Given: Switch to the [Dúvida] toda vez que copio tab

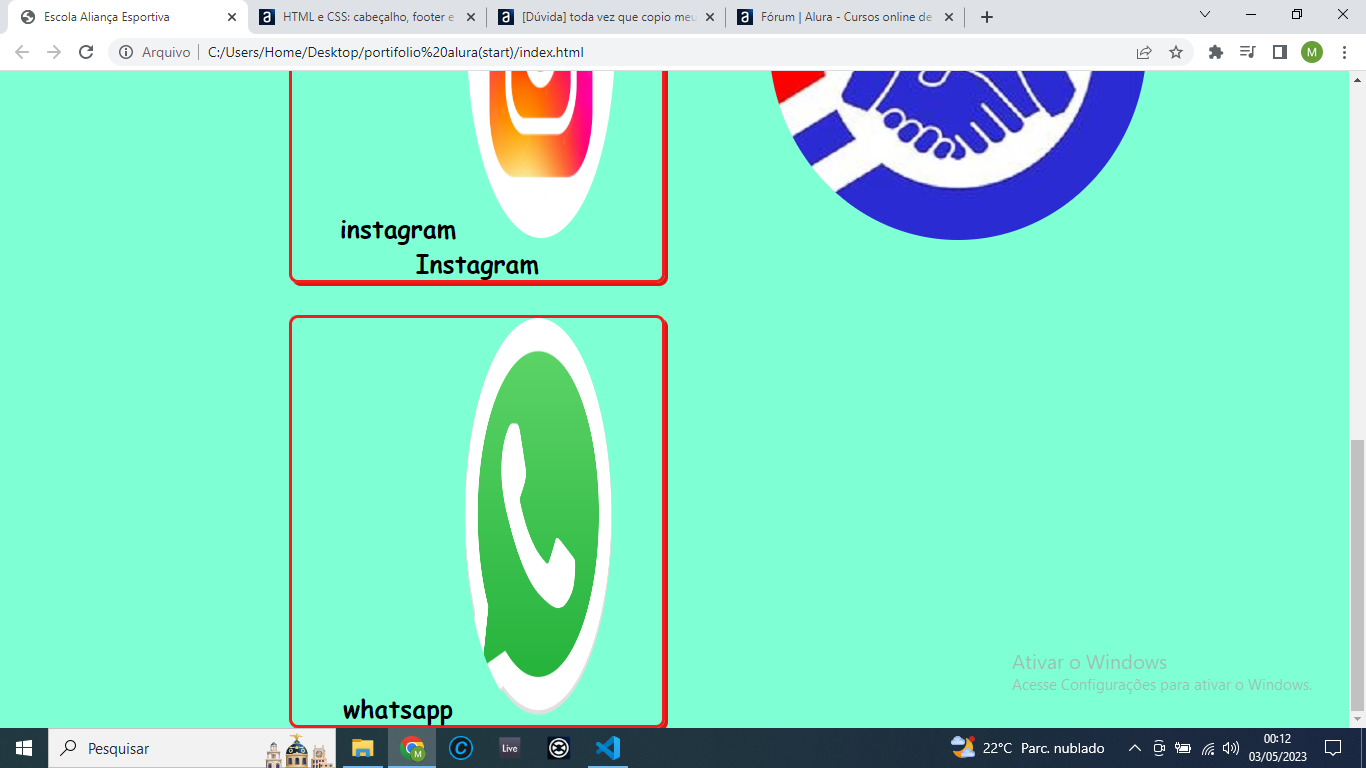Looking at the screenshot, I should (606, 17).
